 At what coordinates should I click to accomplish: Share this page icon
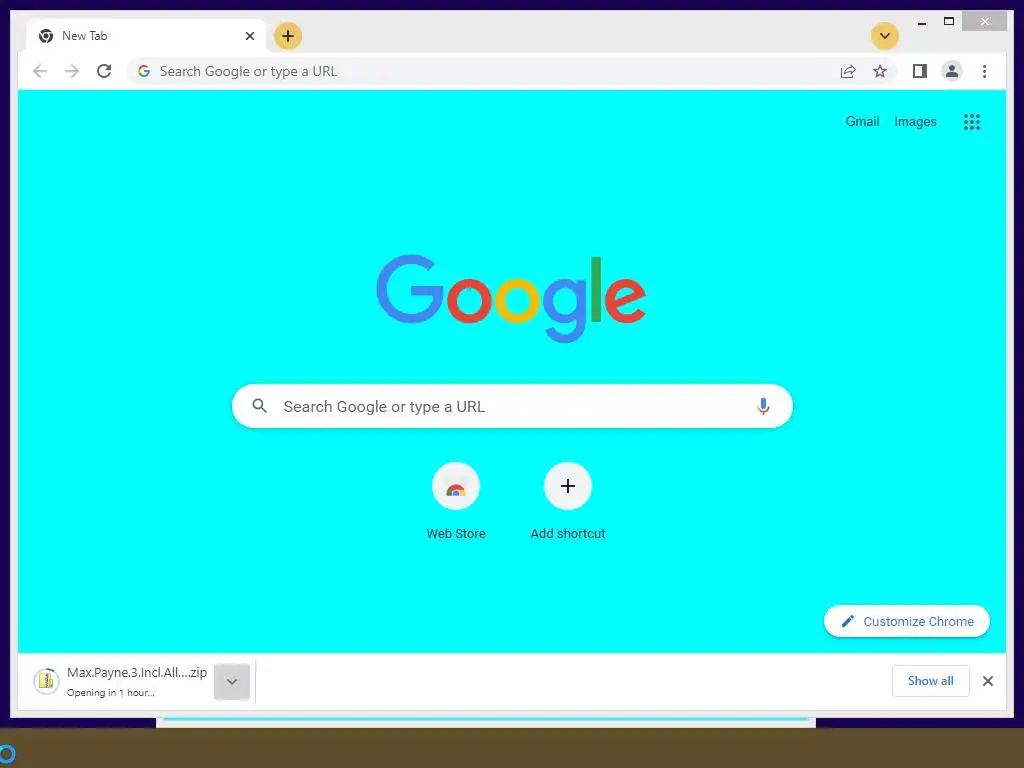tap(848, 71)
